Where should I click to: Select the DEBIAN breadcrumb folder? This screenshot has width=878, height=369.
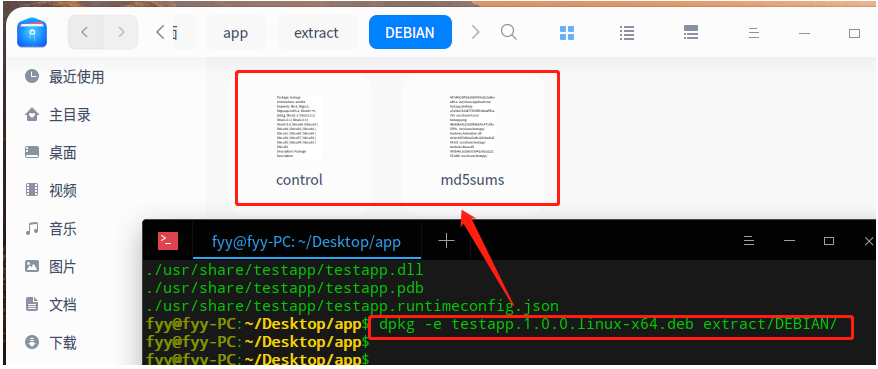coord(410,32)
